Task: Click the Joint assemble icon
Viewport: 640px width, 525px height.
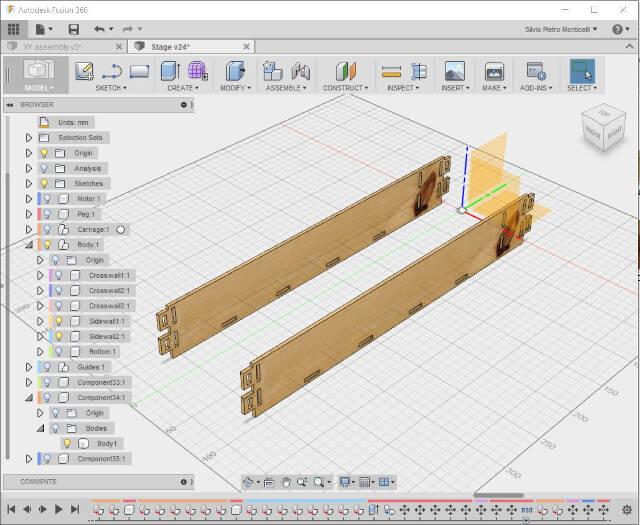Action: pos(301,71)
